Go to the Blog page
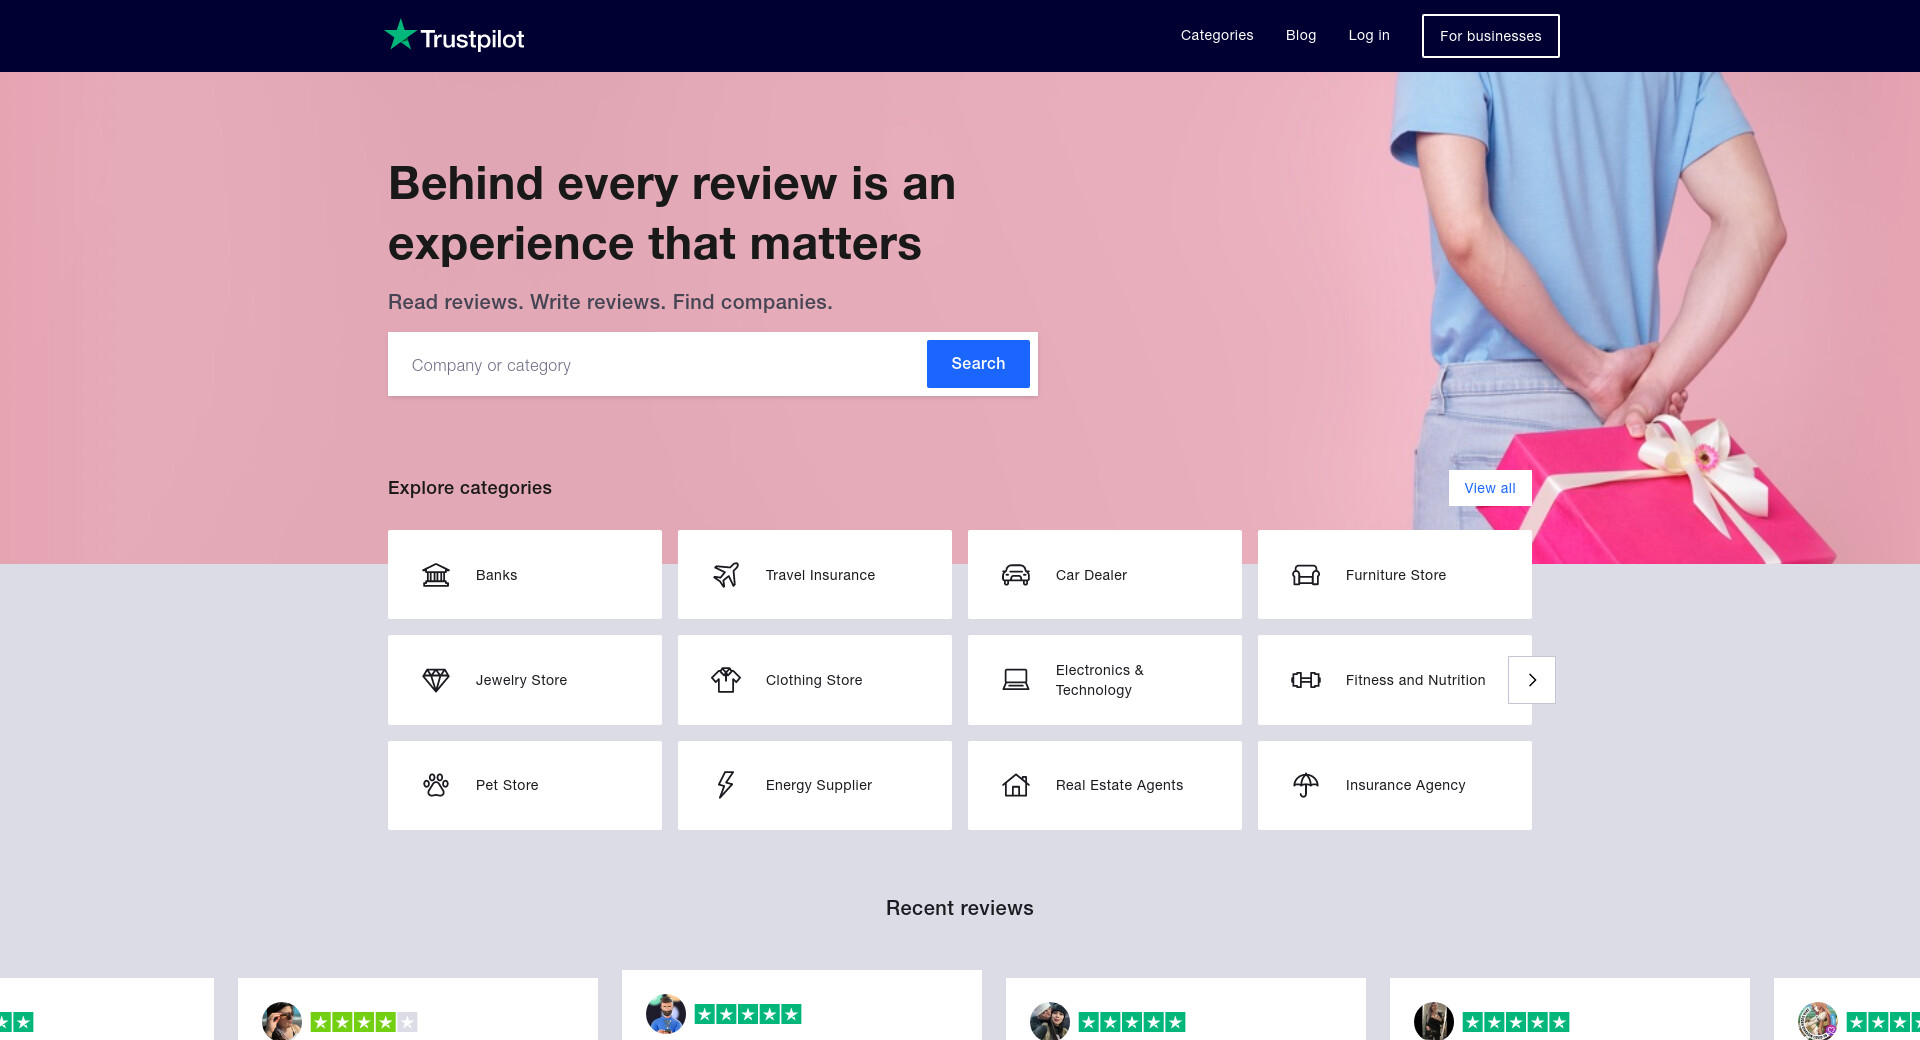This screenshot has height=1040, width=1920. point(1301,35)
